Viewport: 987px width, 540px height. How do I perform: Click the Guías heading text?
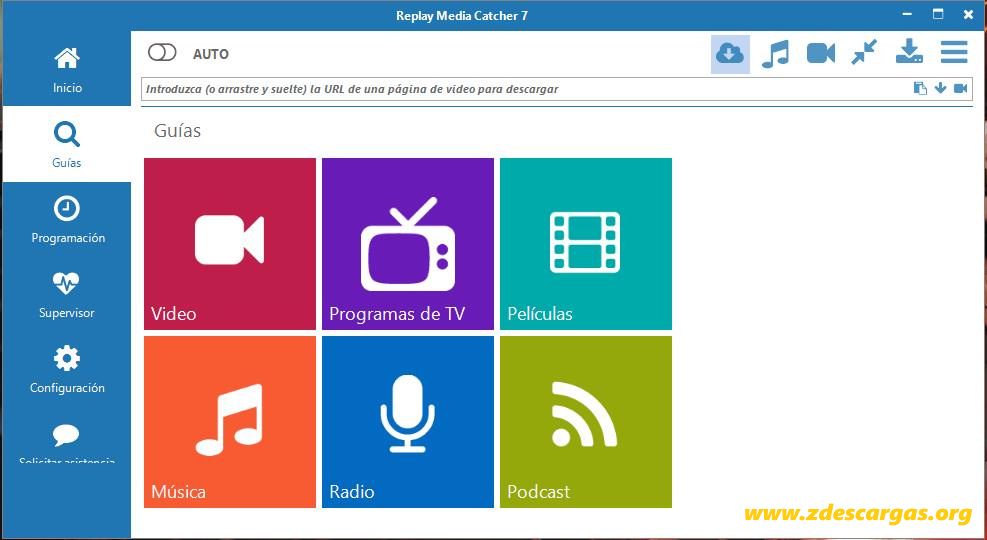(x=178, y=131)
